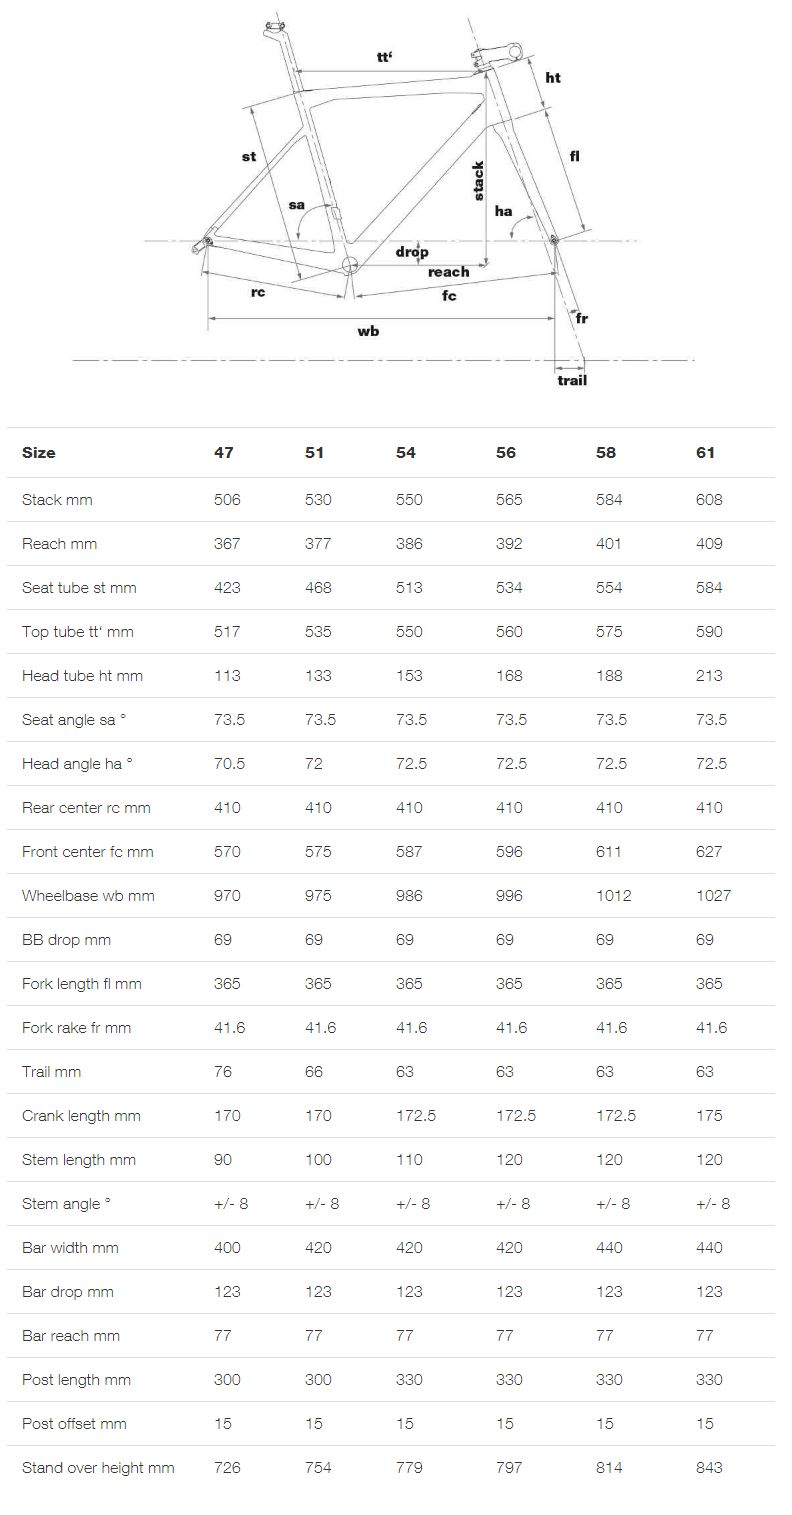Viewport: 792px width, 1515px height.
Task: Select the 'Crank length mm' row label
Action: [x=81, y=1116]
